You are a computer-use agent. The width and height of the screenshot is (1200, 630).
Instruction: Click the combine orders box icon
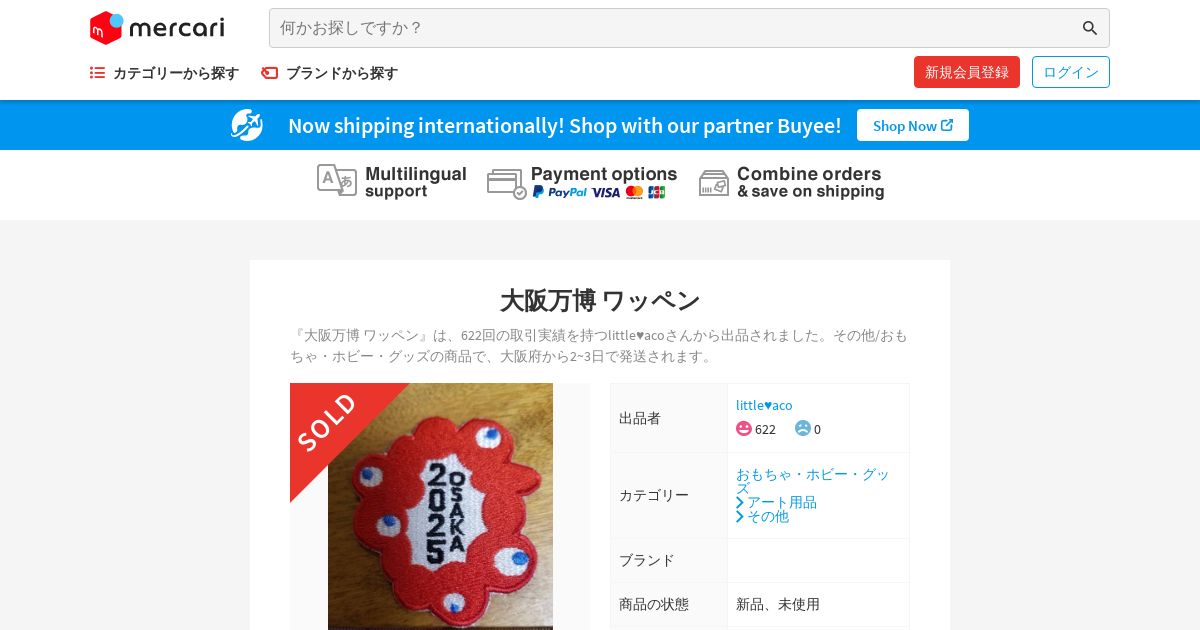point(714,183)
